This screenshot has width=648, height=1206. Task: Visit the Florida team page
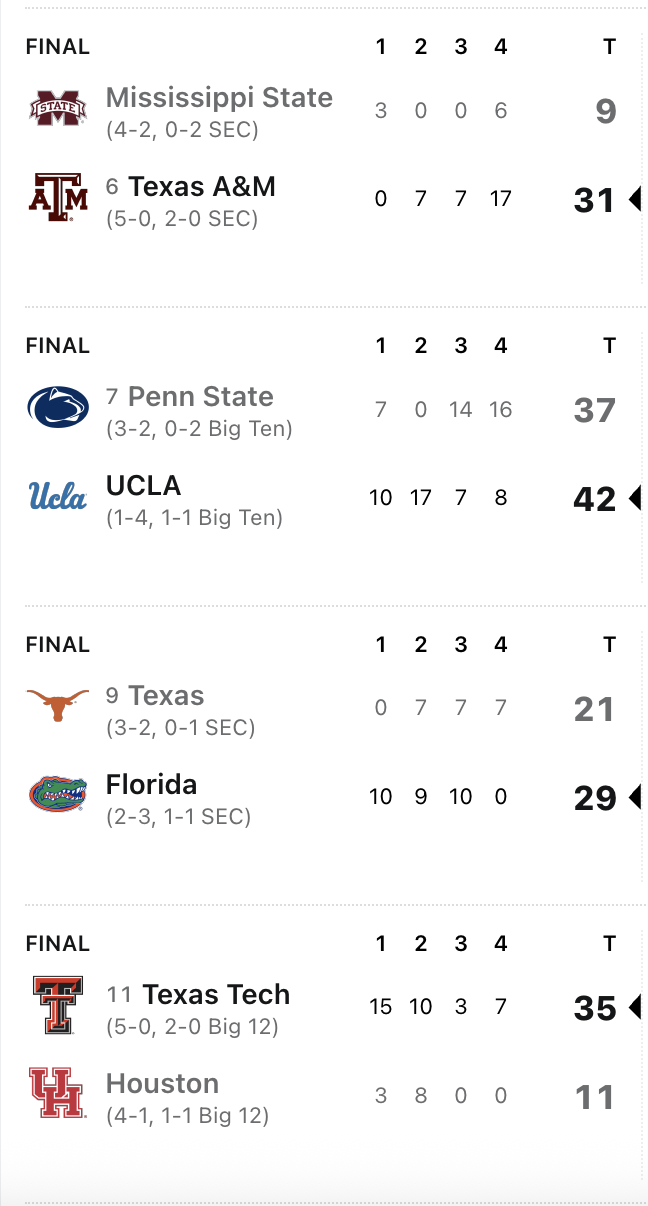(152, 785)
